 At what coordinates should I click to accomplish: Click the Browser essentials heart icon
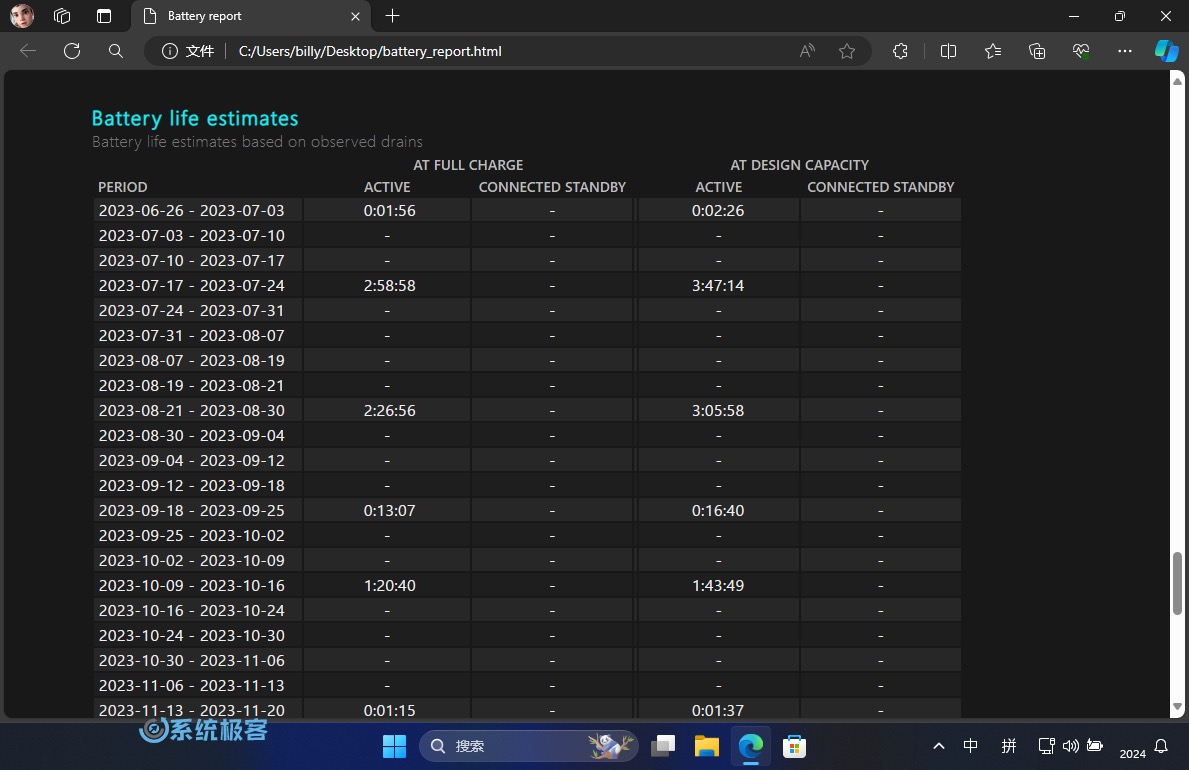tap(1081, 51)
